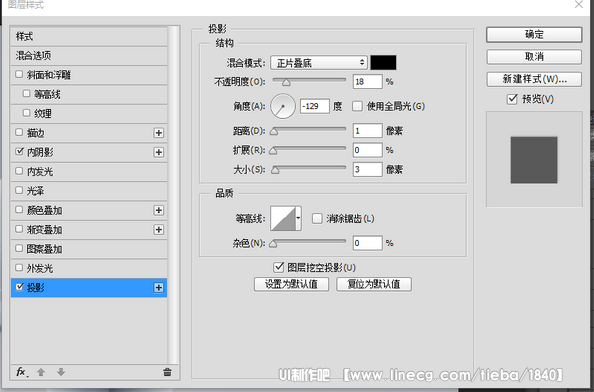Close the 图层样式 dialog

click(579, 5)
